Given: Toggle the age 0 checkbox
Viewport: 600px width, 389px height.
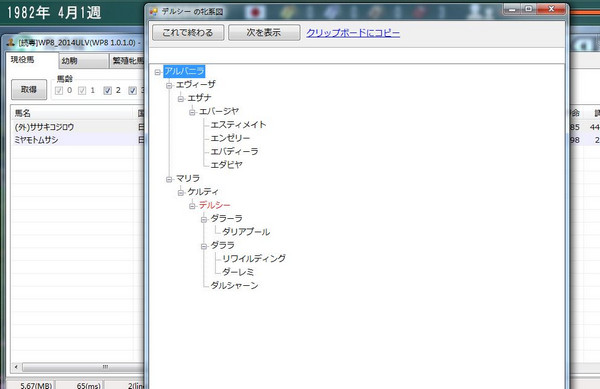Looking at the screenshot, I should [59, 91].
